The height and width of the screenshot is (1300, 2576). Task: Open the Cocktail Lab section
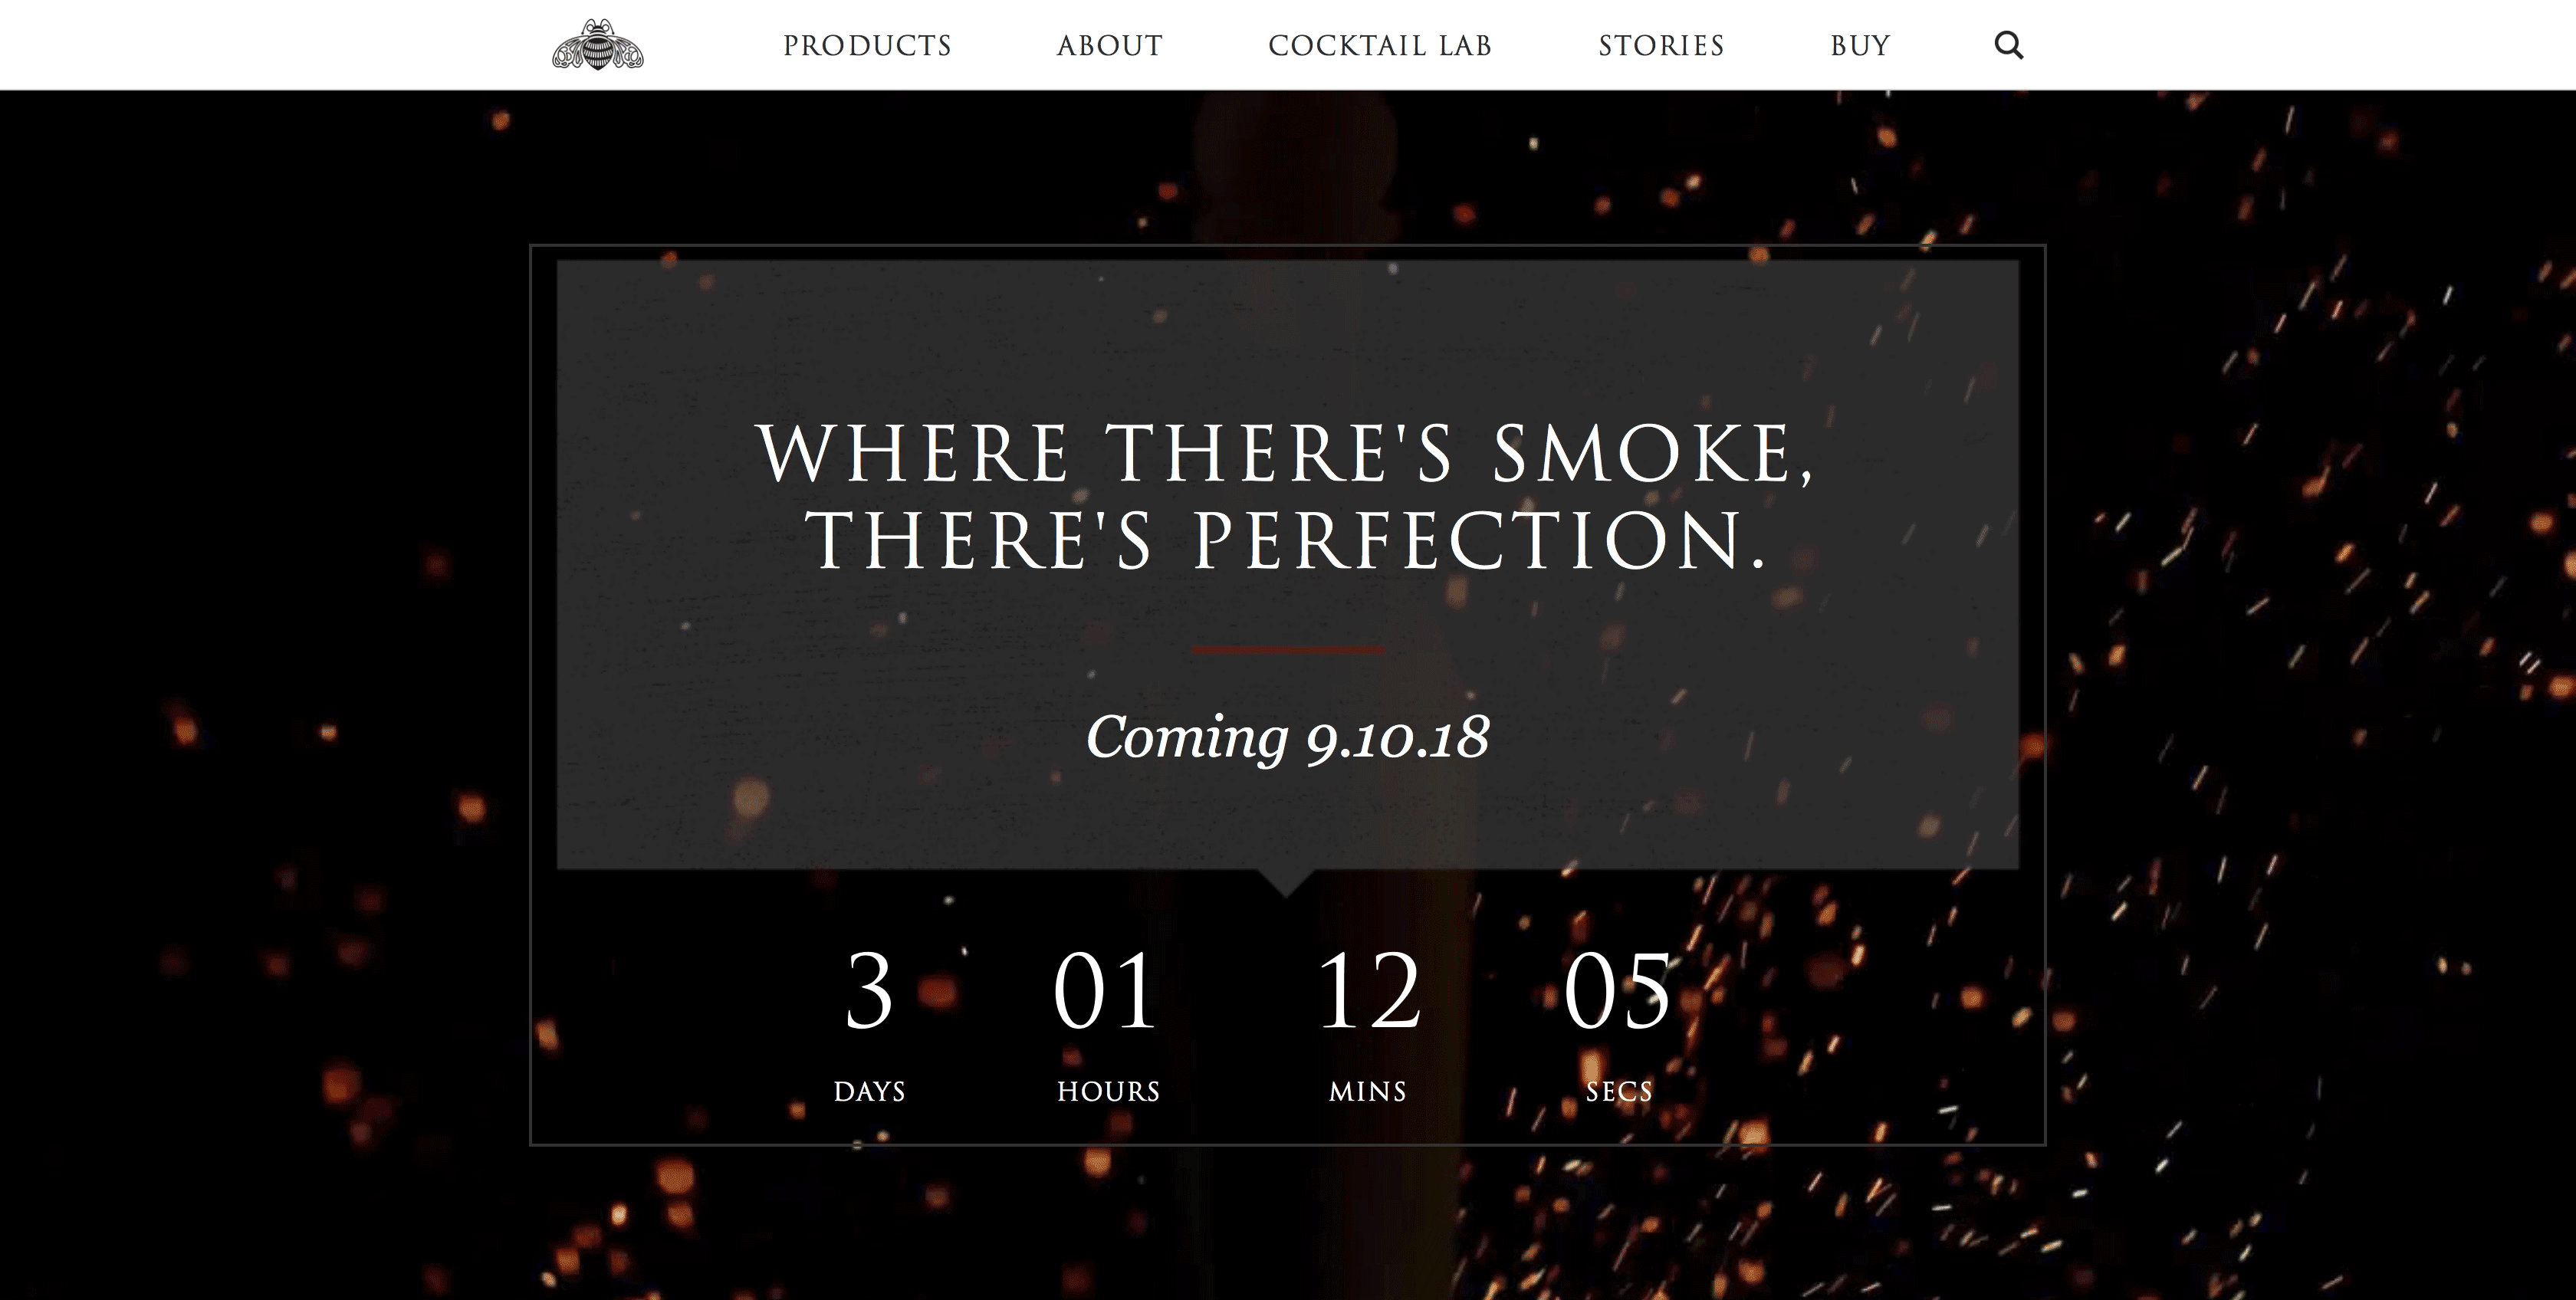(x=1380, y=46)
